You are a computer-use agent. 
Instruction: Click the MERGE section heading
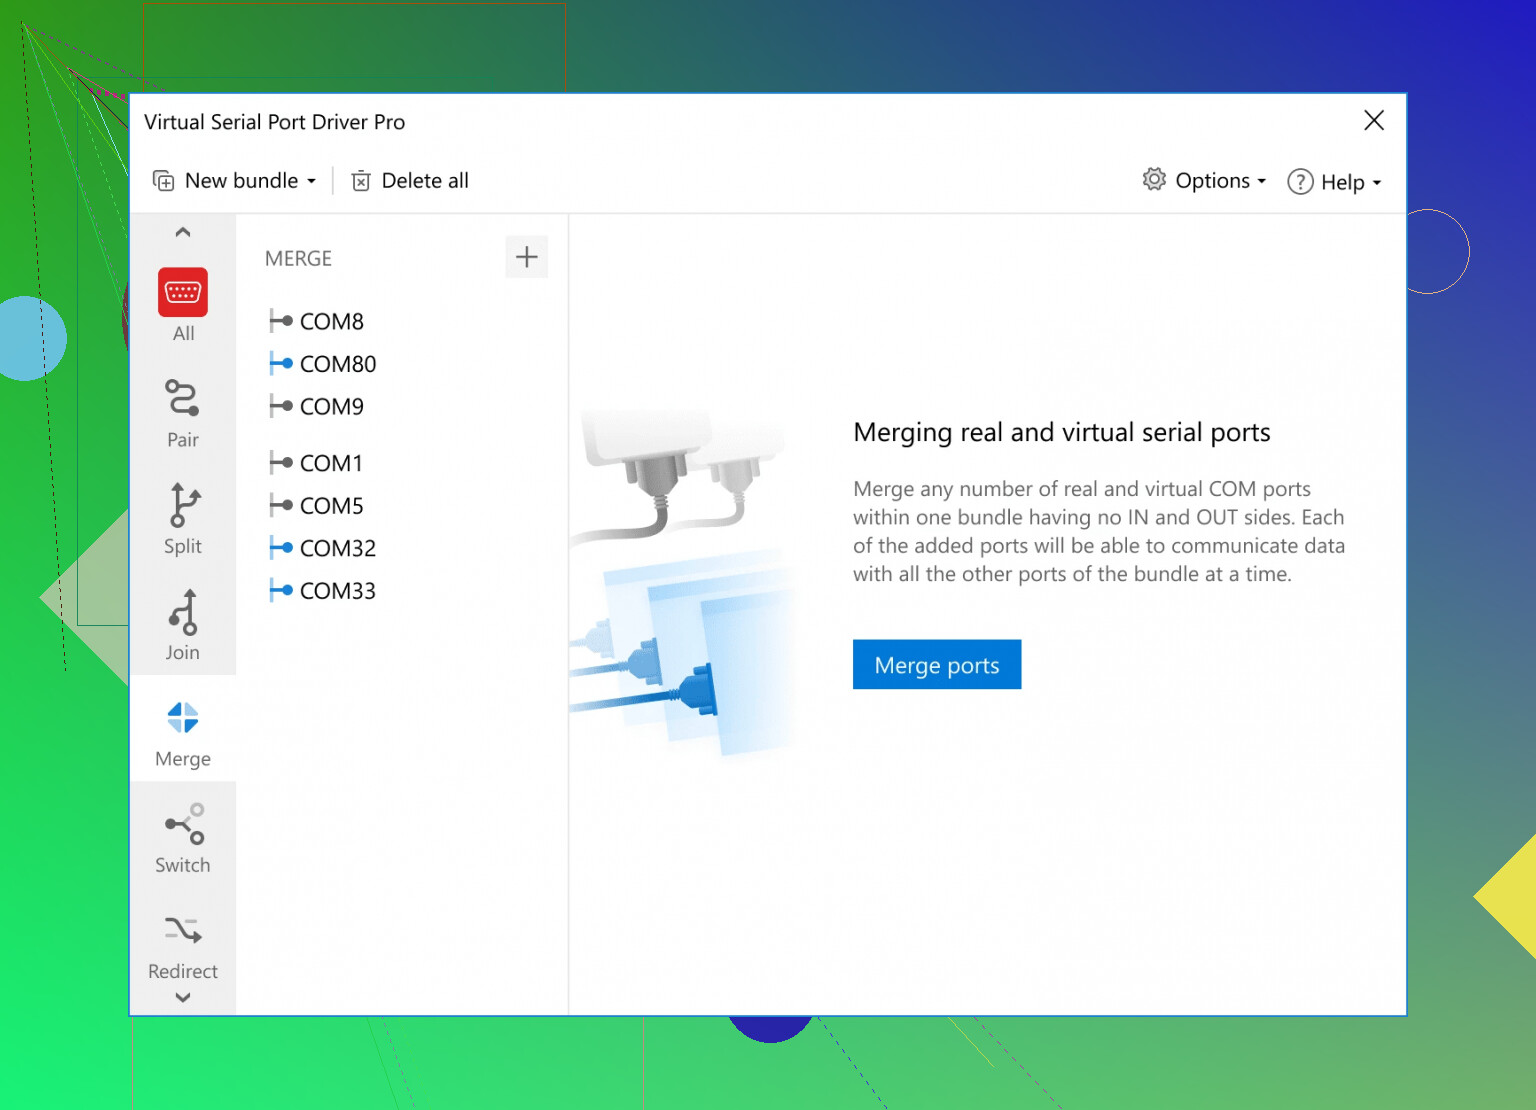298,258
